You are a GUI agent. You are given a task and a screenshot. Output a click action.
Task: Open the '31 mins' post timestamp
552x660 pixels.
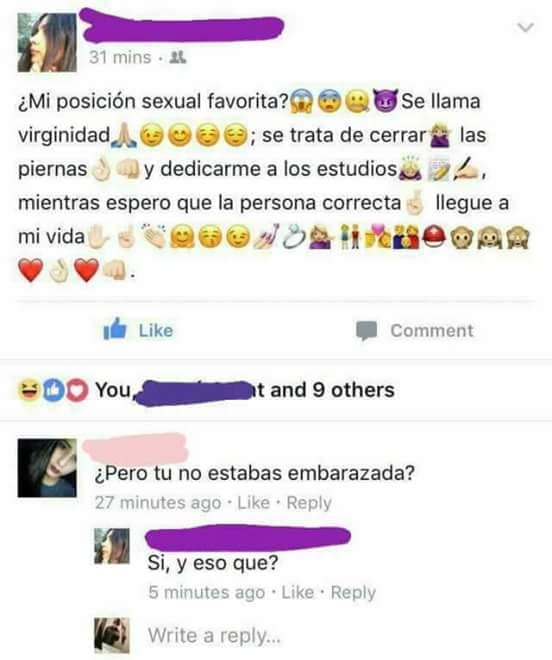click(x=120, y=57)
